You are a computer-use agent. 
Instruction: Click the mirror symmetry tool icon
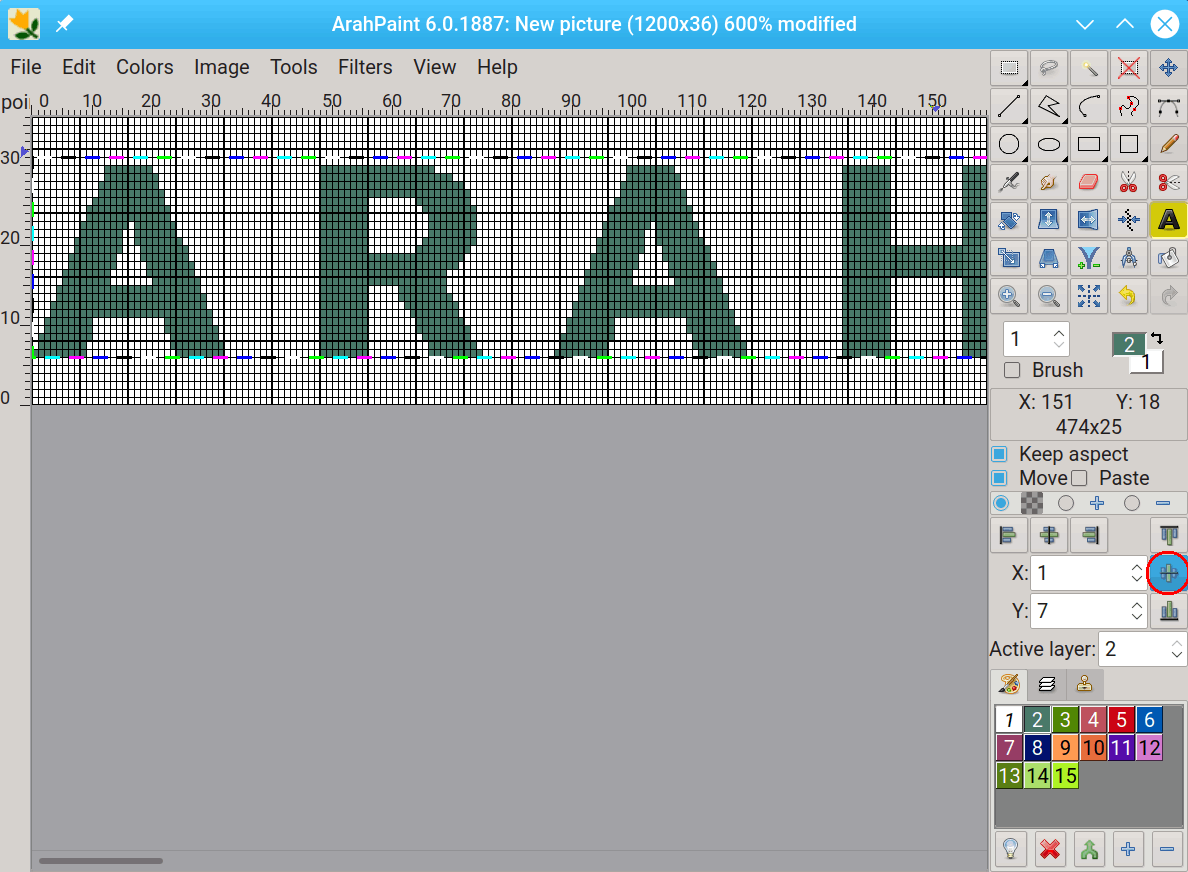tap(1129, 220)
